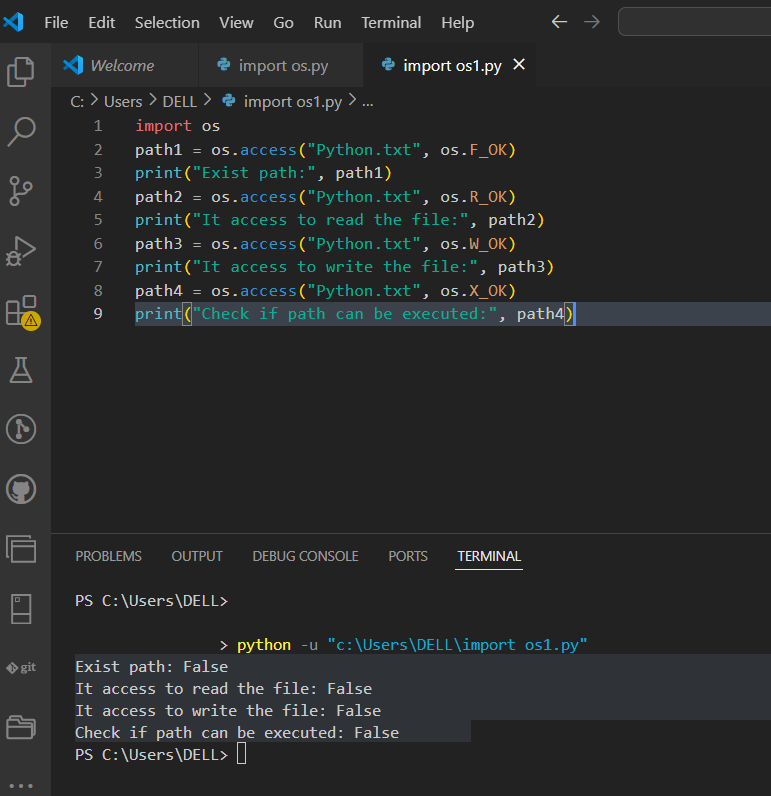Click path4 argument on line 9
771x796 pixels.
(541, 314)
